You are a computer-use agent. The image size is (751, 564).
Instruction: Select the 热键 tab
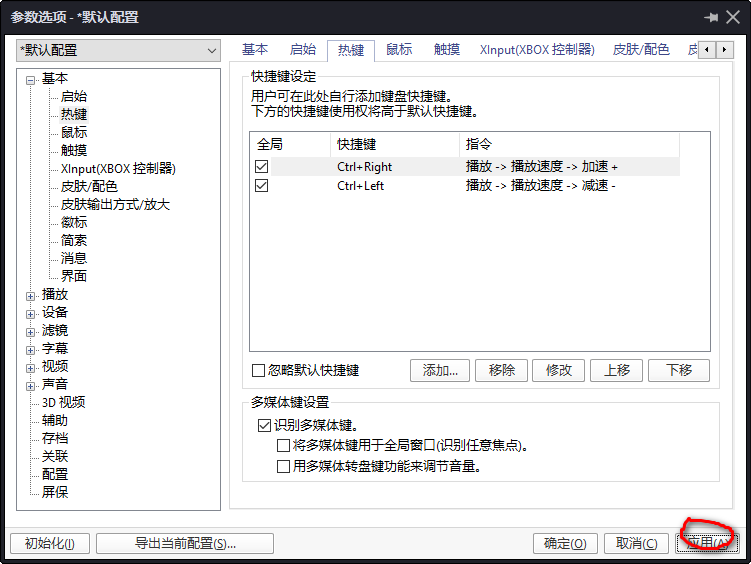point(351,50)
